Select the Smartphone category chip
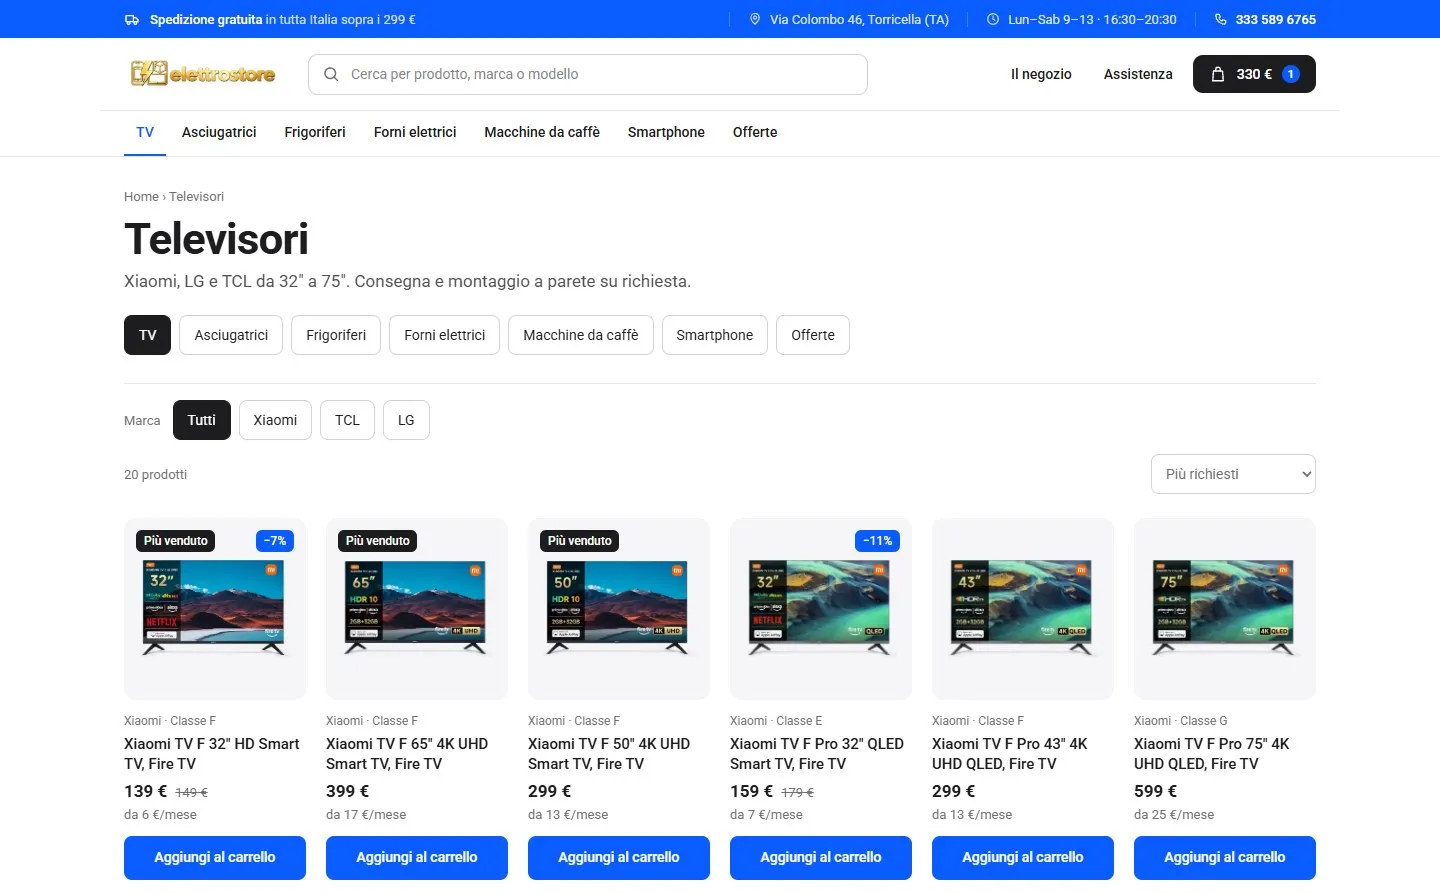Screen dimensions: 1440x895 (715, 335)
